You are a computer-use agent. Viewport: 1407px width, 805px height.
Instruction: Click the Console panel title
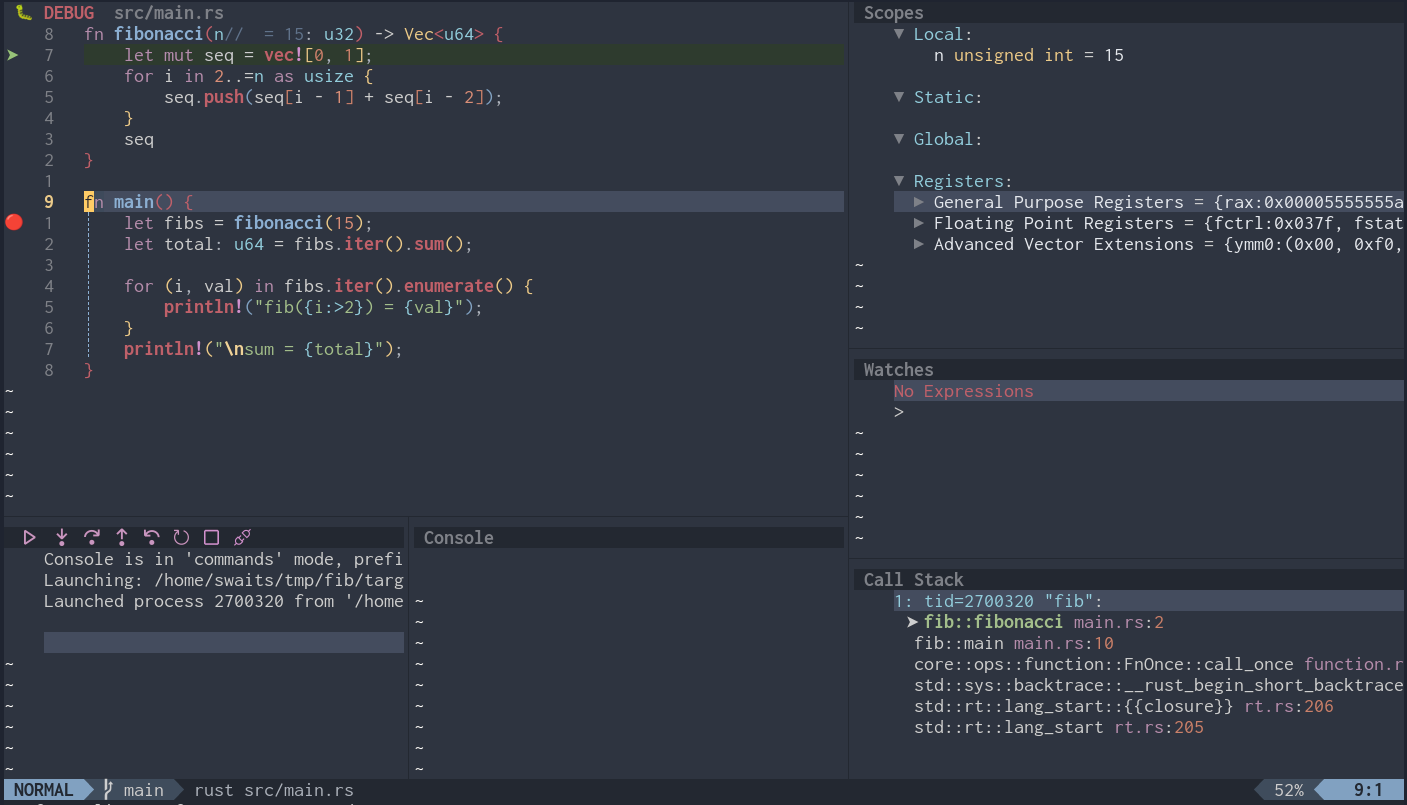(x=459, y=538)
